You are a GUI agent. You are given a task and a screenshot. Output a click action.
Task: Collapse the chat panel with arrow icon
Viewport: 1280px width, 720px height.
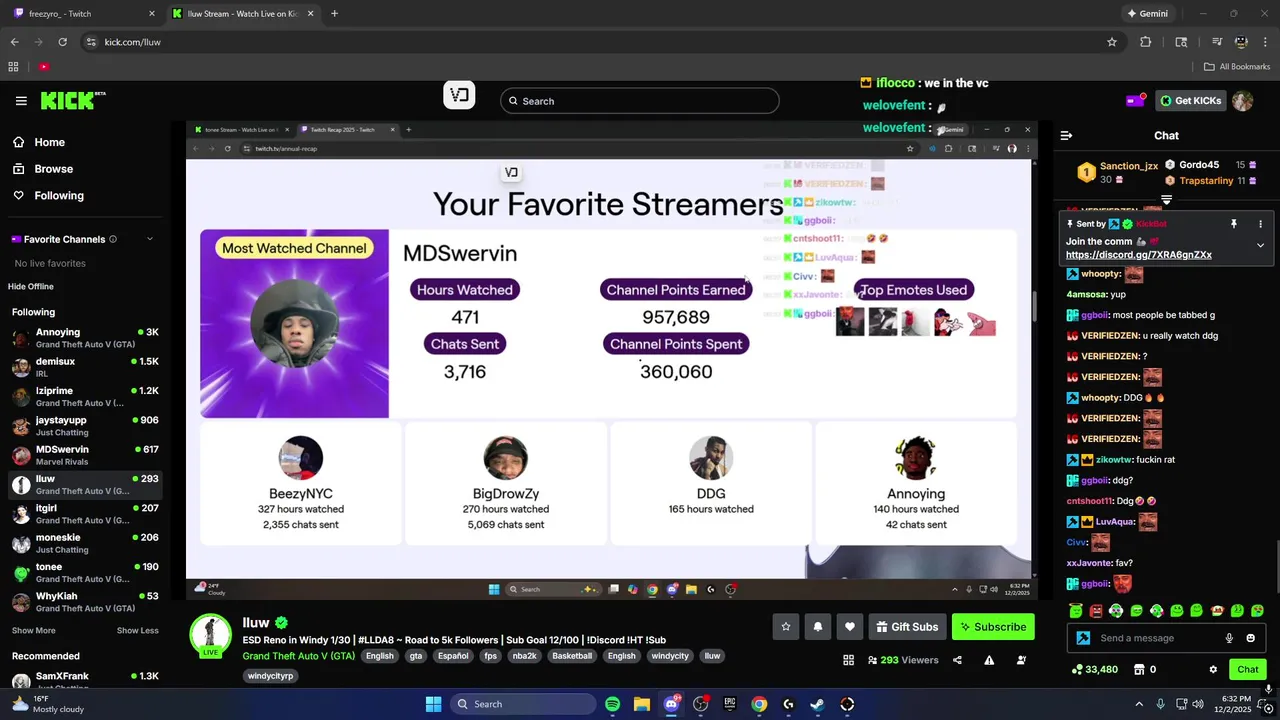click(1066, 135)
